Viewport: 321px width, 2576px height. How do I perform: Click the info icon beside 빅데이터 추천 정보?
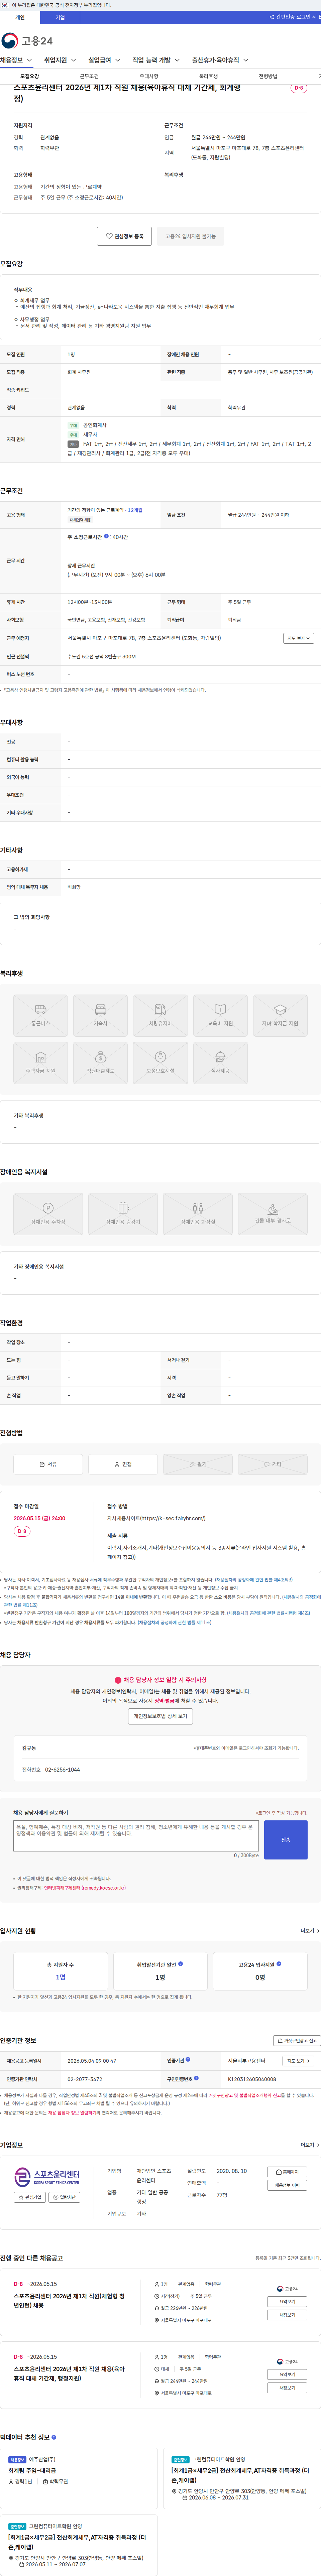(54, 2437)
